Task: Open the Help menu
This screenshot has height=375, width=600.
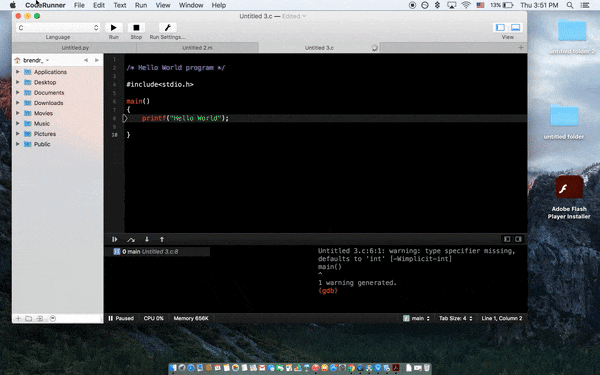Action: pos(218,5)
